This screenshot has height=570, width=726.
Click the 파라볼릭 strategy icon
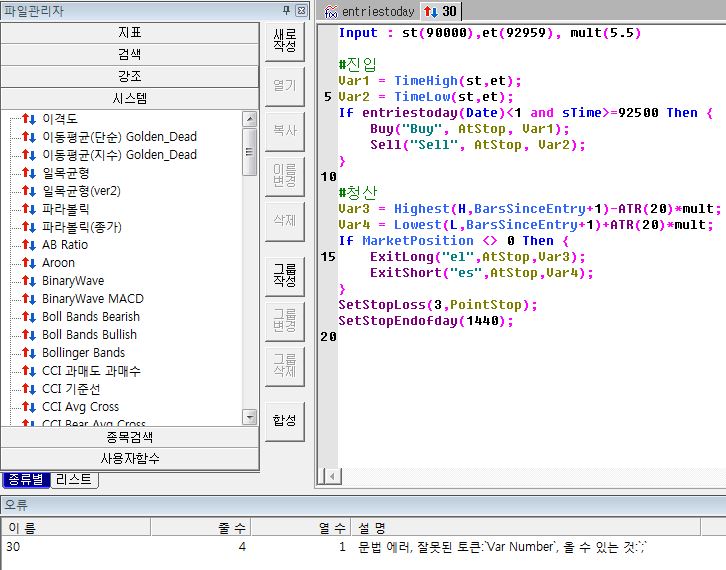click(x=29, y=209)
